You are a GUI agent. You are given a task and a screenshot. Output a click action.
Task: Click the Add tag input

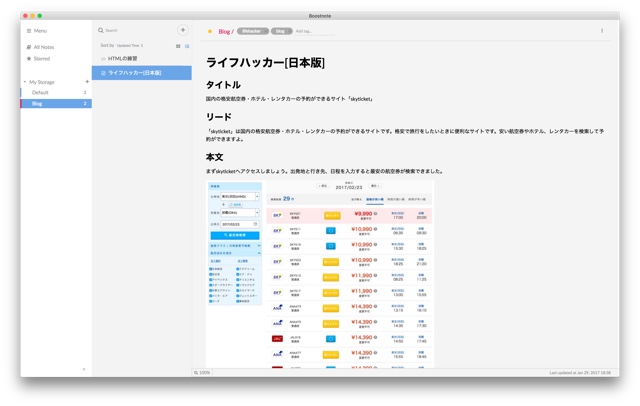coord(314,31)
